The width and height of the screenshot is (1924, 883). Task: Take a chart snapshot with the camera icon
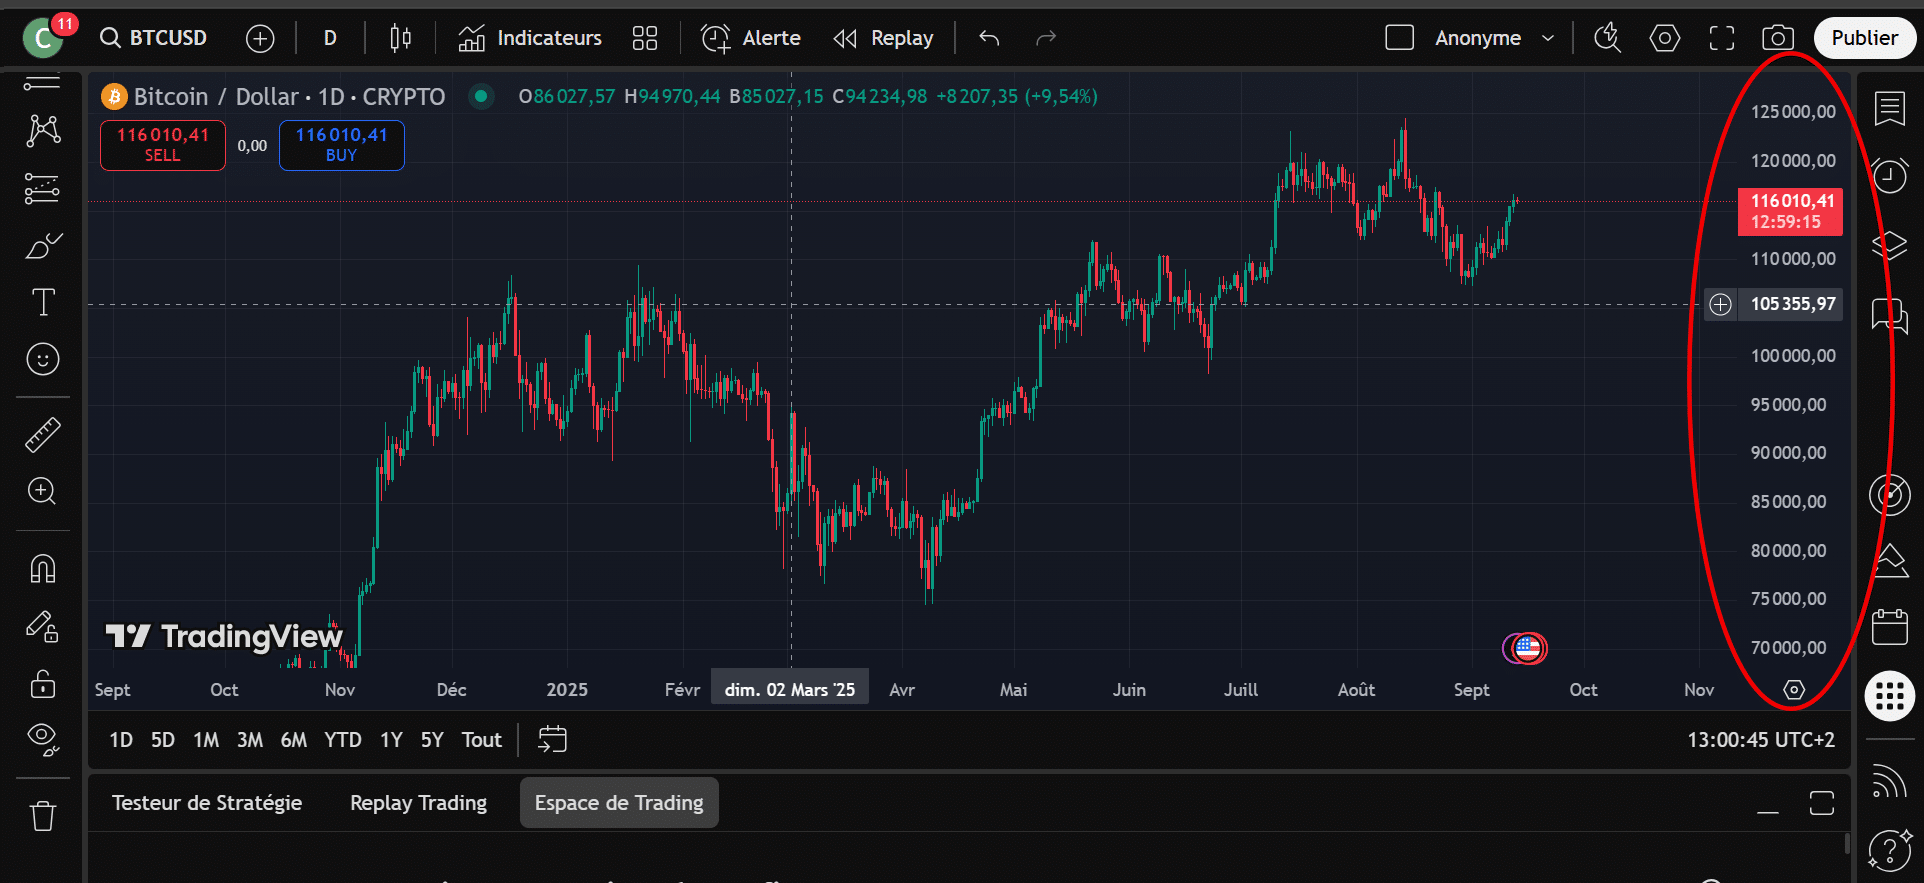pyautogui.click(x=1777, y=38)
